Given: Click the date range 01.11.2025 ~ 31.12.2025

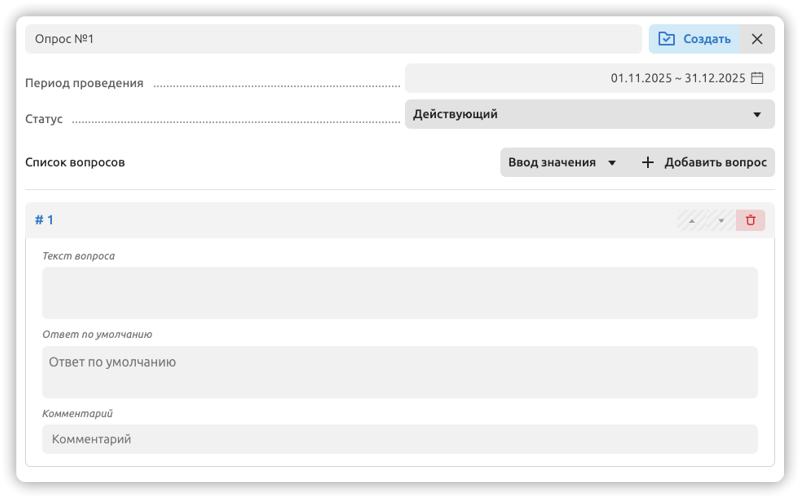Looking at the screenshot, I should (x=678, y=78).
